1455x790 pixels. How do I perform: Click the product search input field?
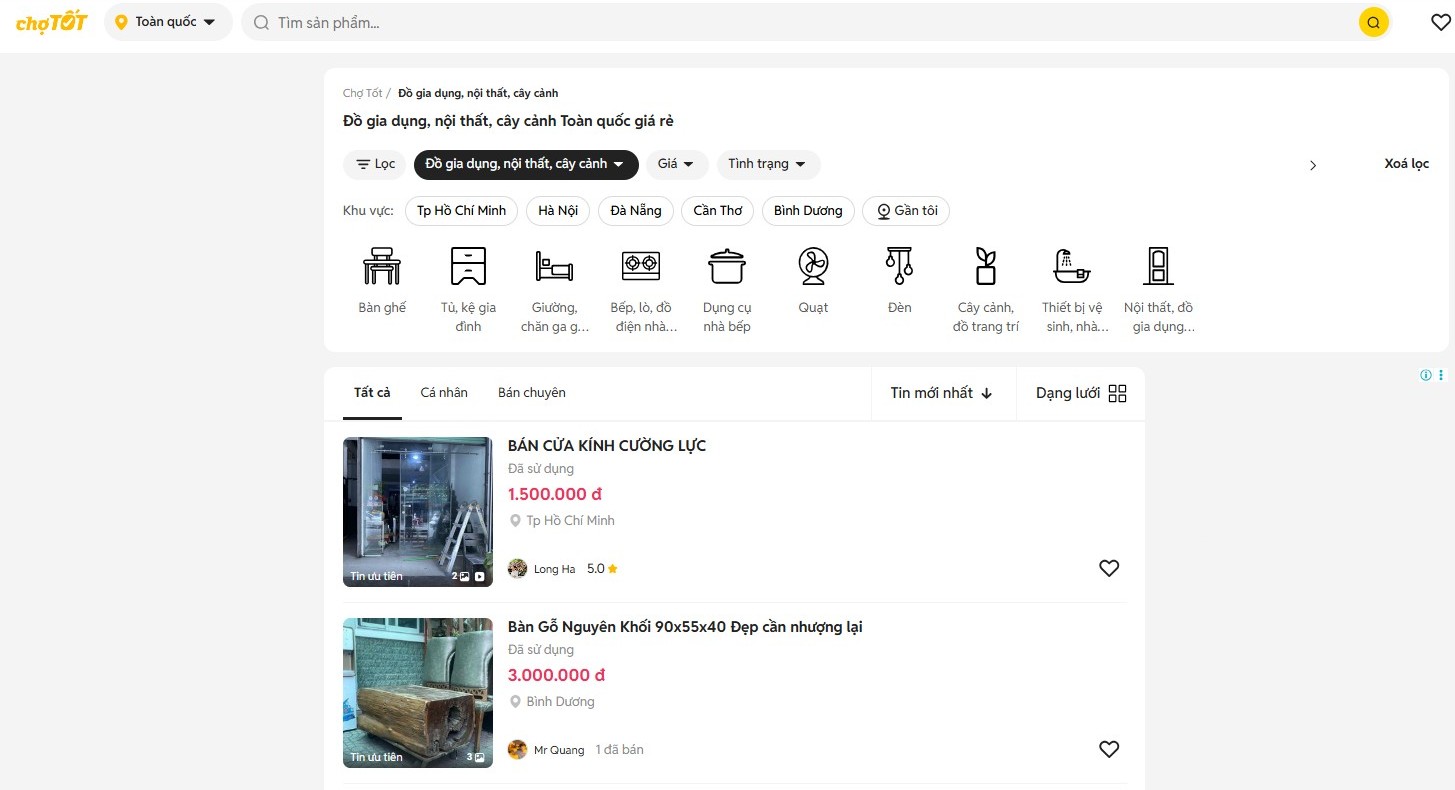[x=800, y=22]
